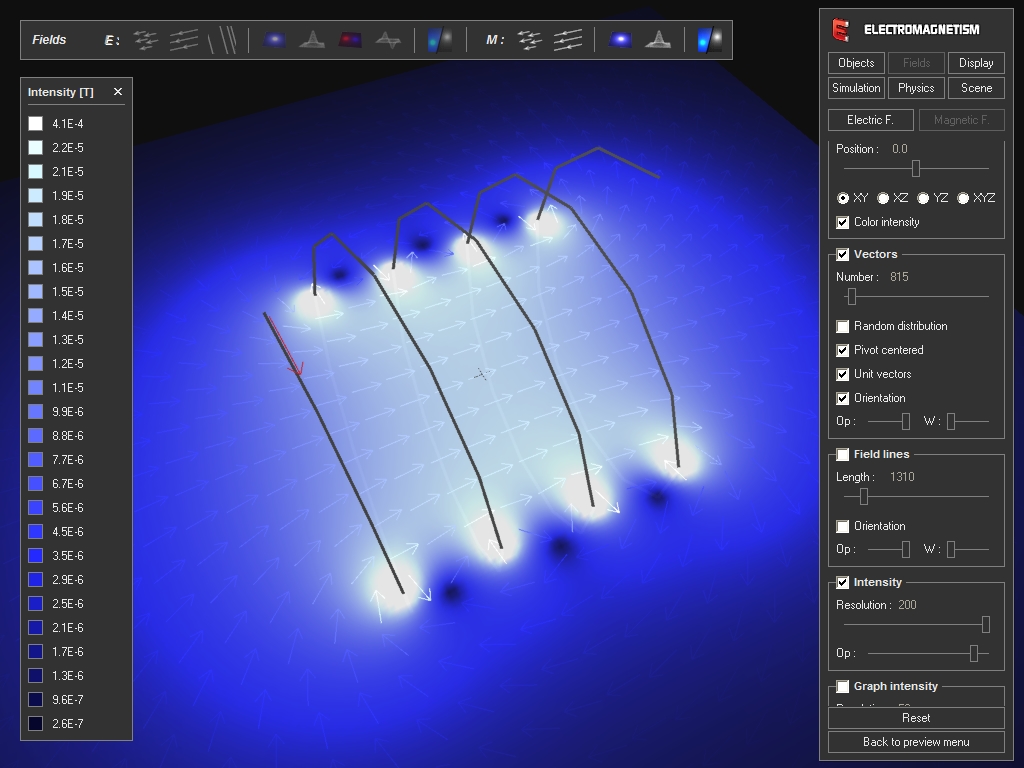The width and height of the screenshot is (1024, 768).
Task: Enable the Random distribution checkbox
Action: (x=843, y=326)
